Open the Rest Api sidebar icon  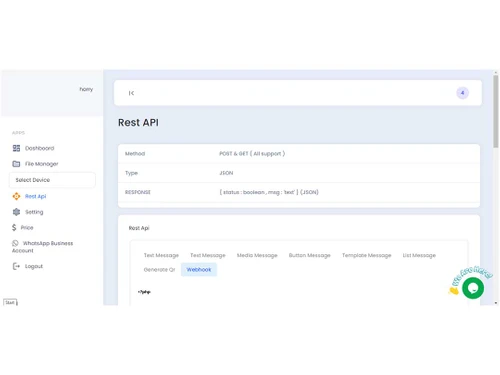coord(16,196)
